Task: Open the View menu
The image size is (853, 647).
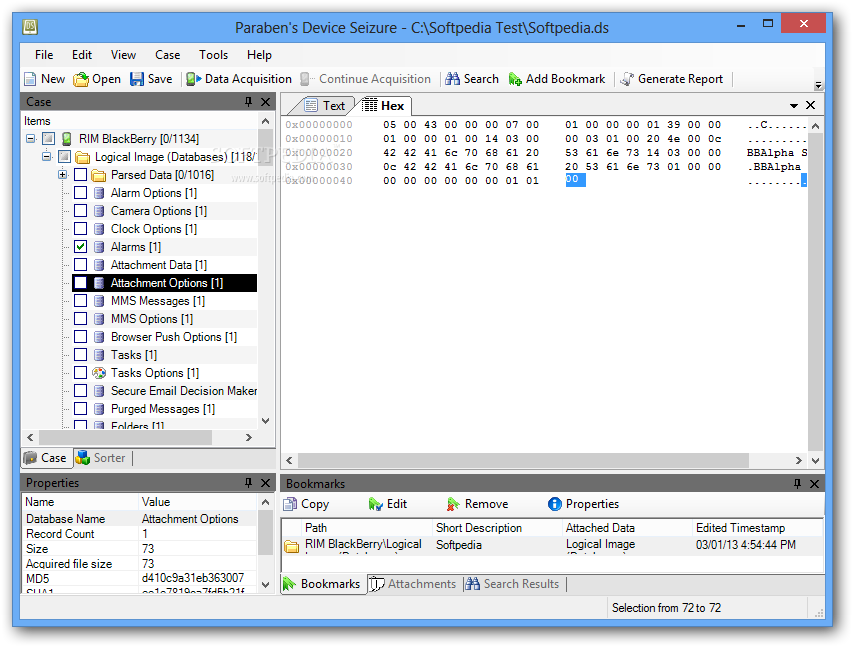Action: point(123,55)
